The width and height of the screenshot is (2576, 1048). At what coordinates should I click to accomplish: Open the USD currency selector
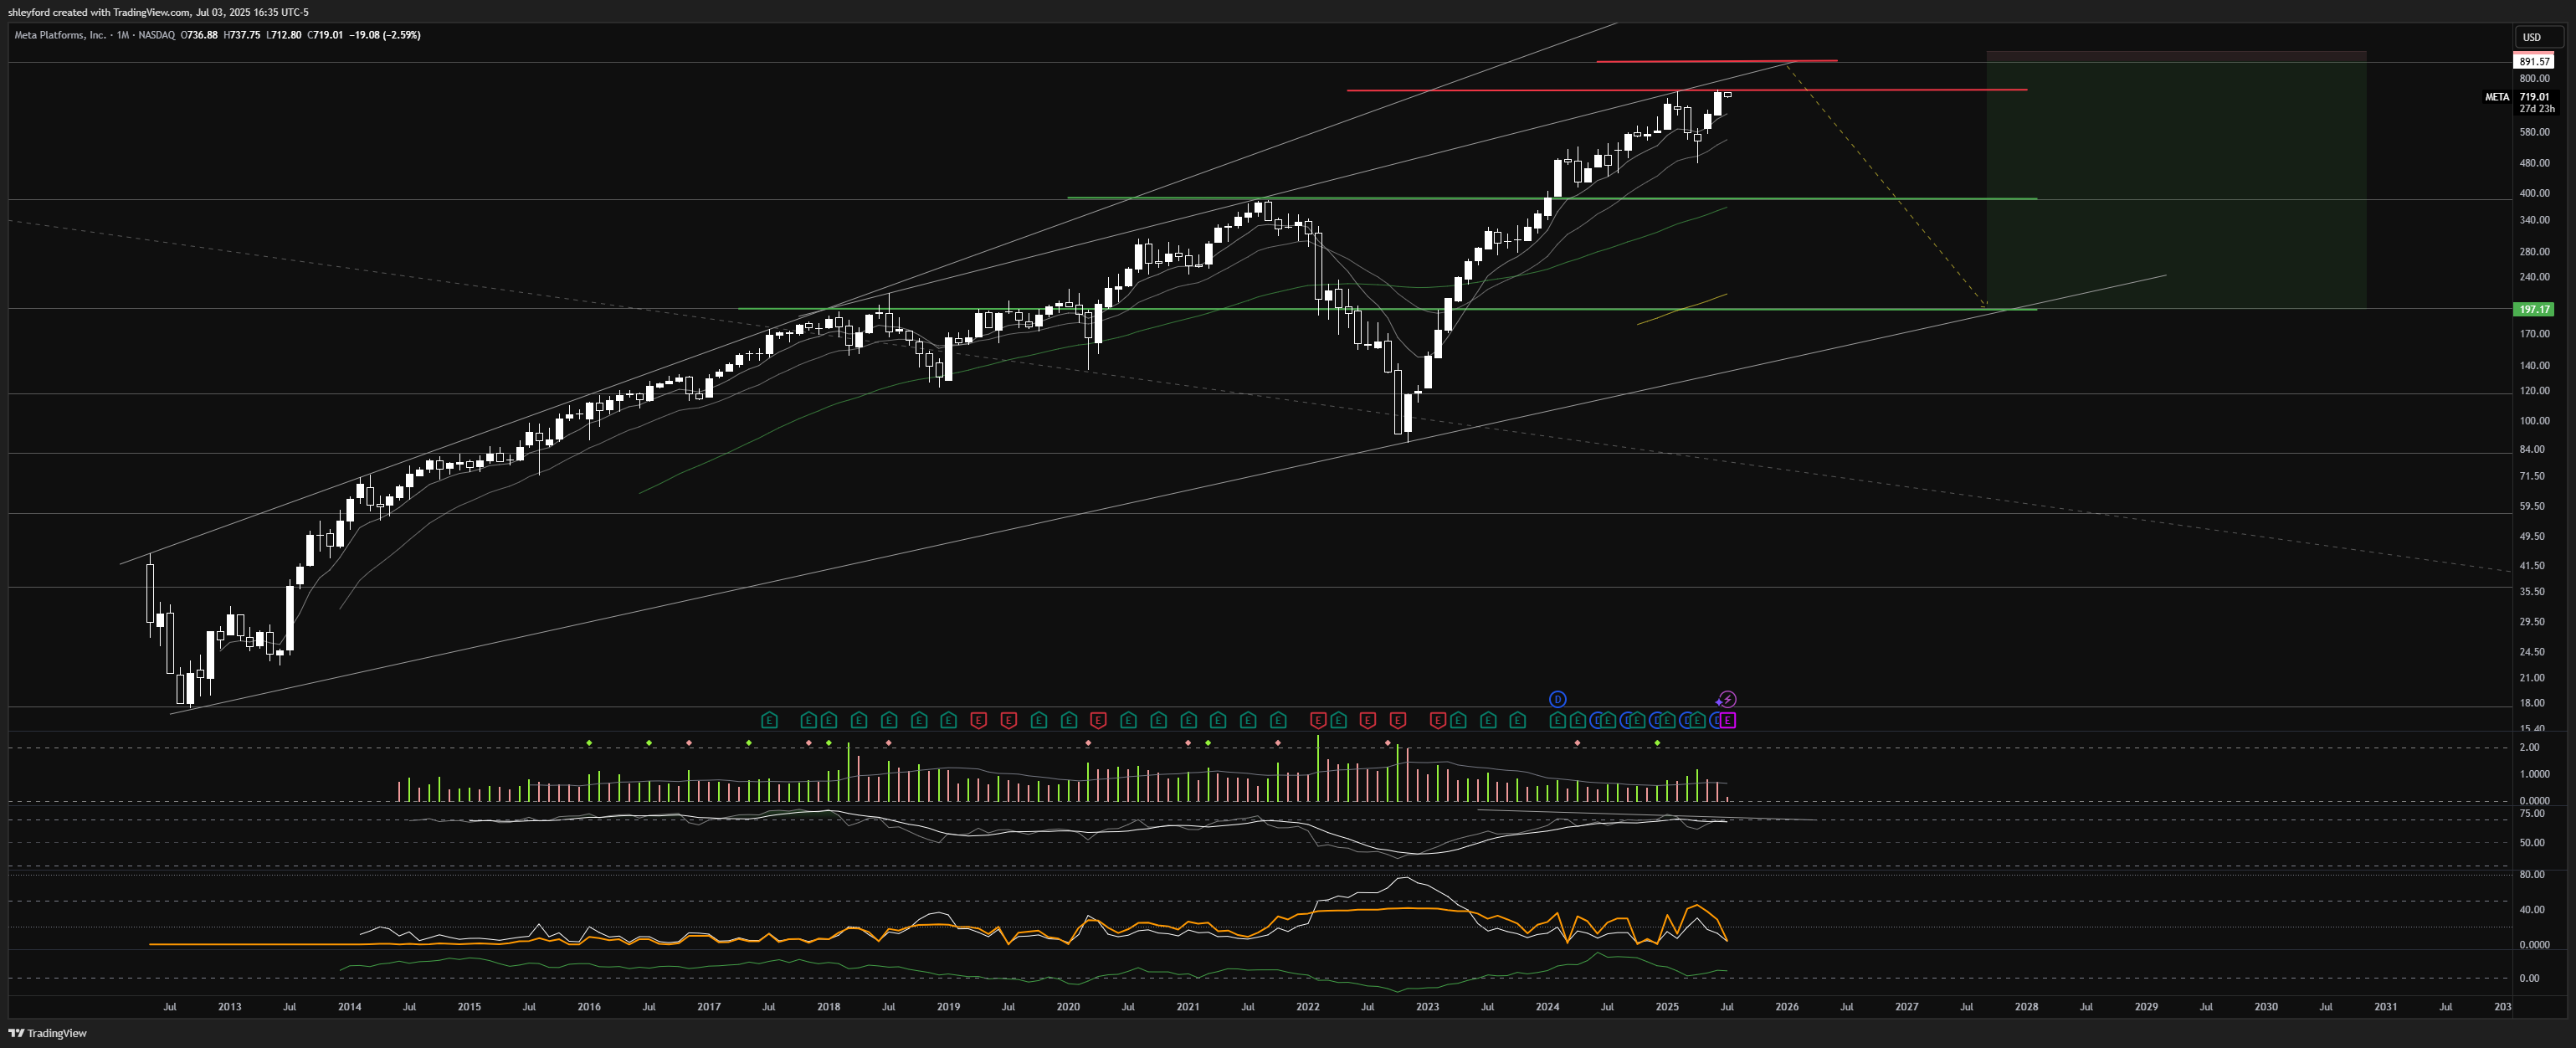(x=2538, y=37)
